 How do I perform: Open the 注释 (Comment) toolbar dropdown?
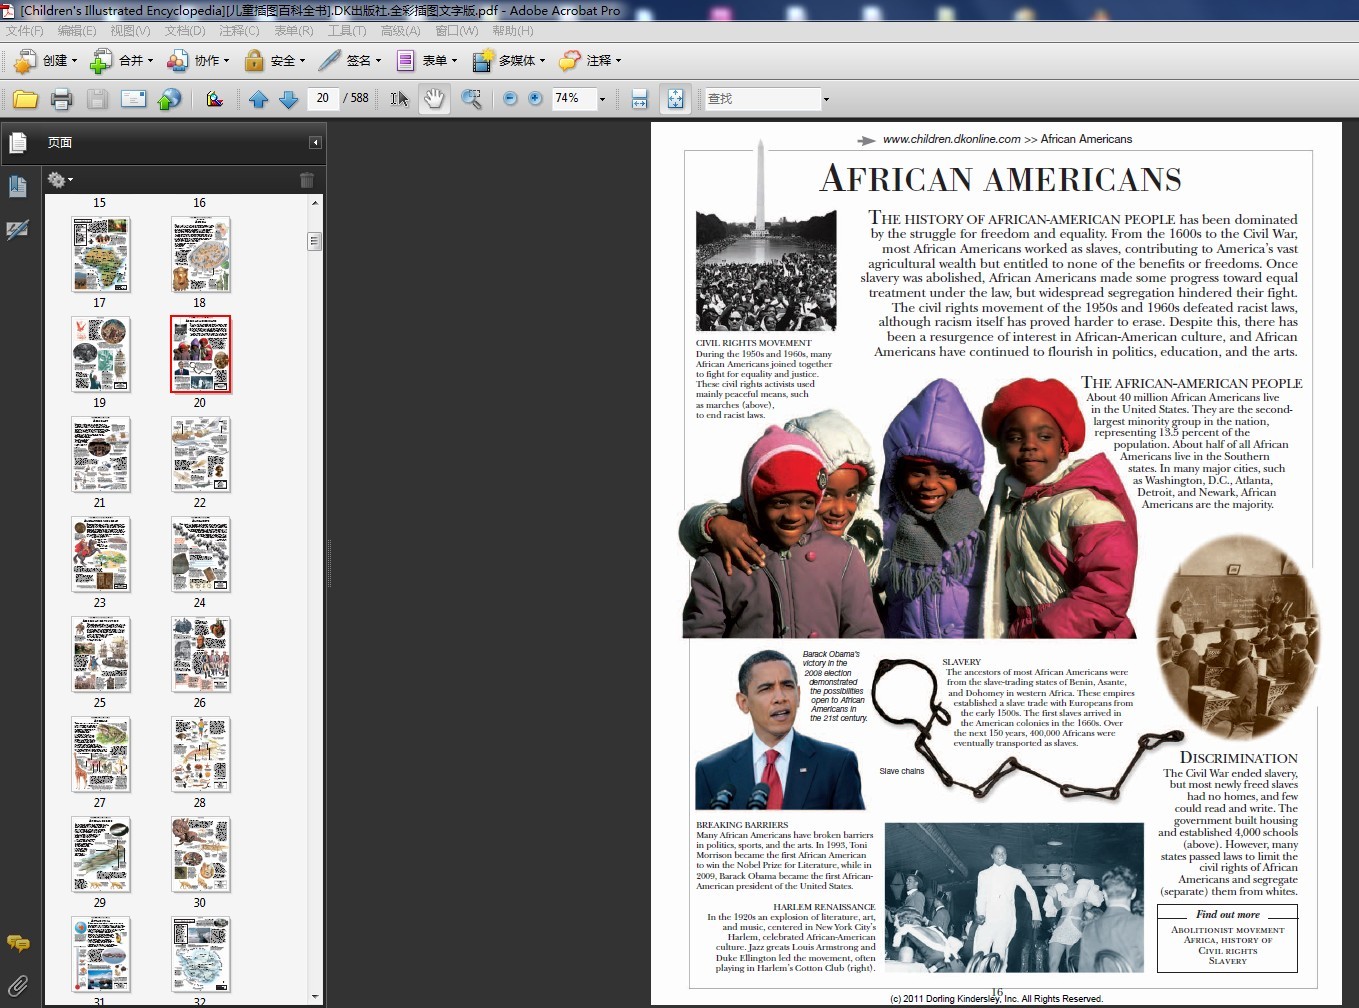[x=590, y=61]
